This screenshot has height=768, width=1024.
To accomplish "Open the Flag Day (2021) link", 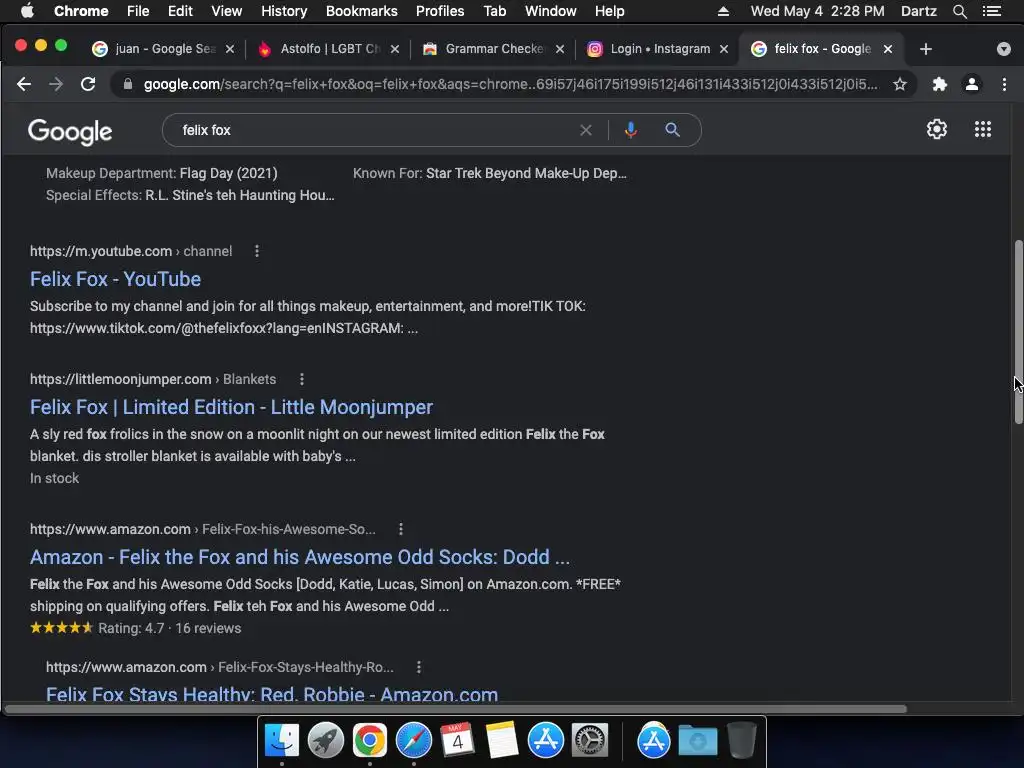I will pyautogui.click(x=229, y=173).
